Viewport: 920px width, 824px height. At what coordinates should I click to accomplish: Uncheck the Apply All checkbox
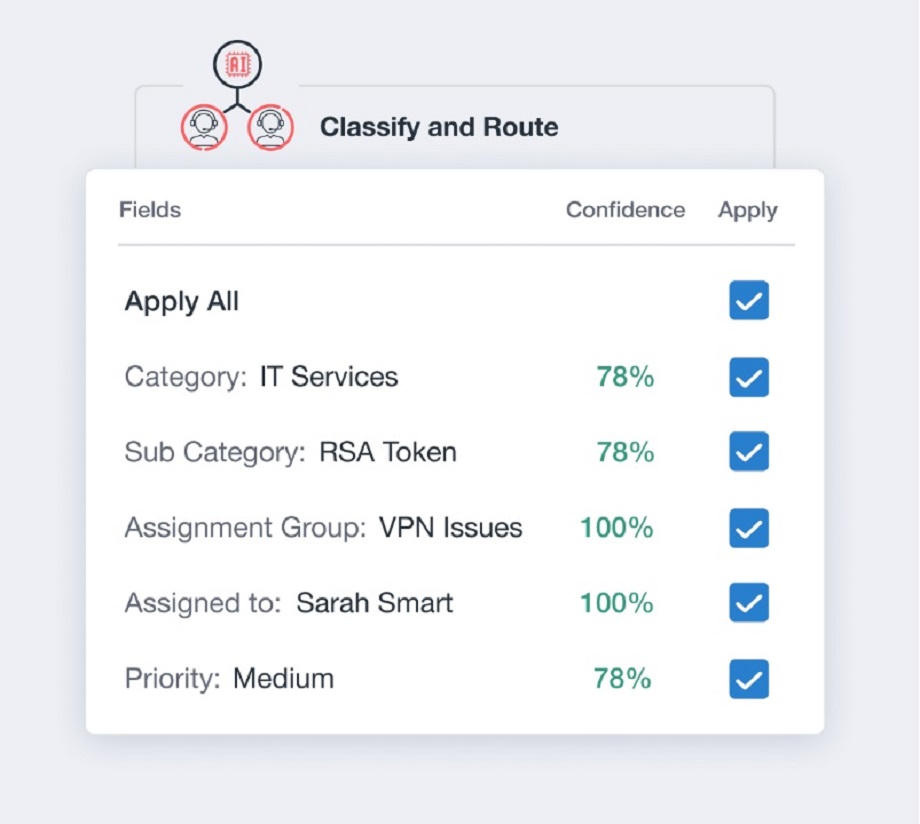tap(748, 300)
